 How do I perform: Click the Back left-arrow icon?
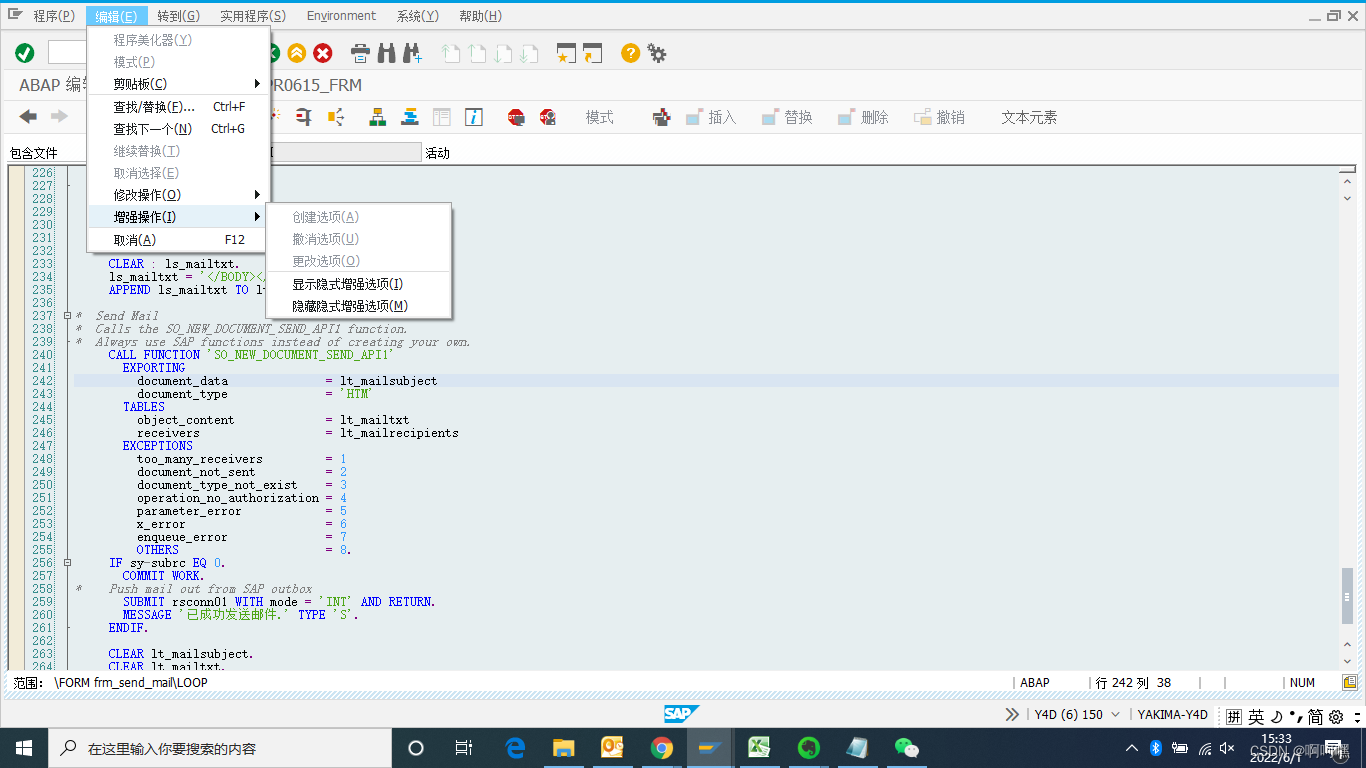tap(29, 117)
